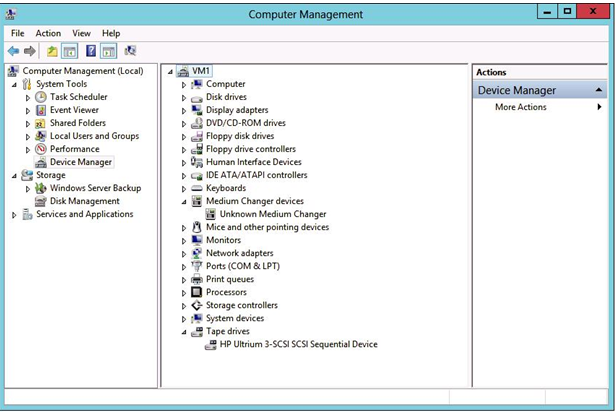Click the Shared Folders icon
Viewport: 615px width, 412px height.
(x=40, y=123)
